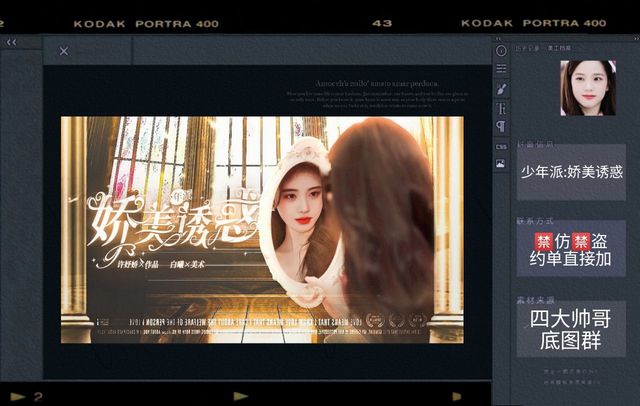Click the portrait avatar thumbnail

coord(587,88)
